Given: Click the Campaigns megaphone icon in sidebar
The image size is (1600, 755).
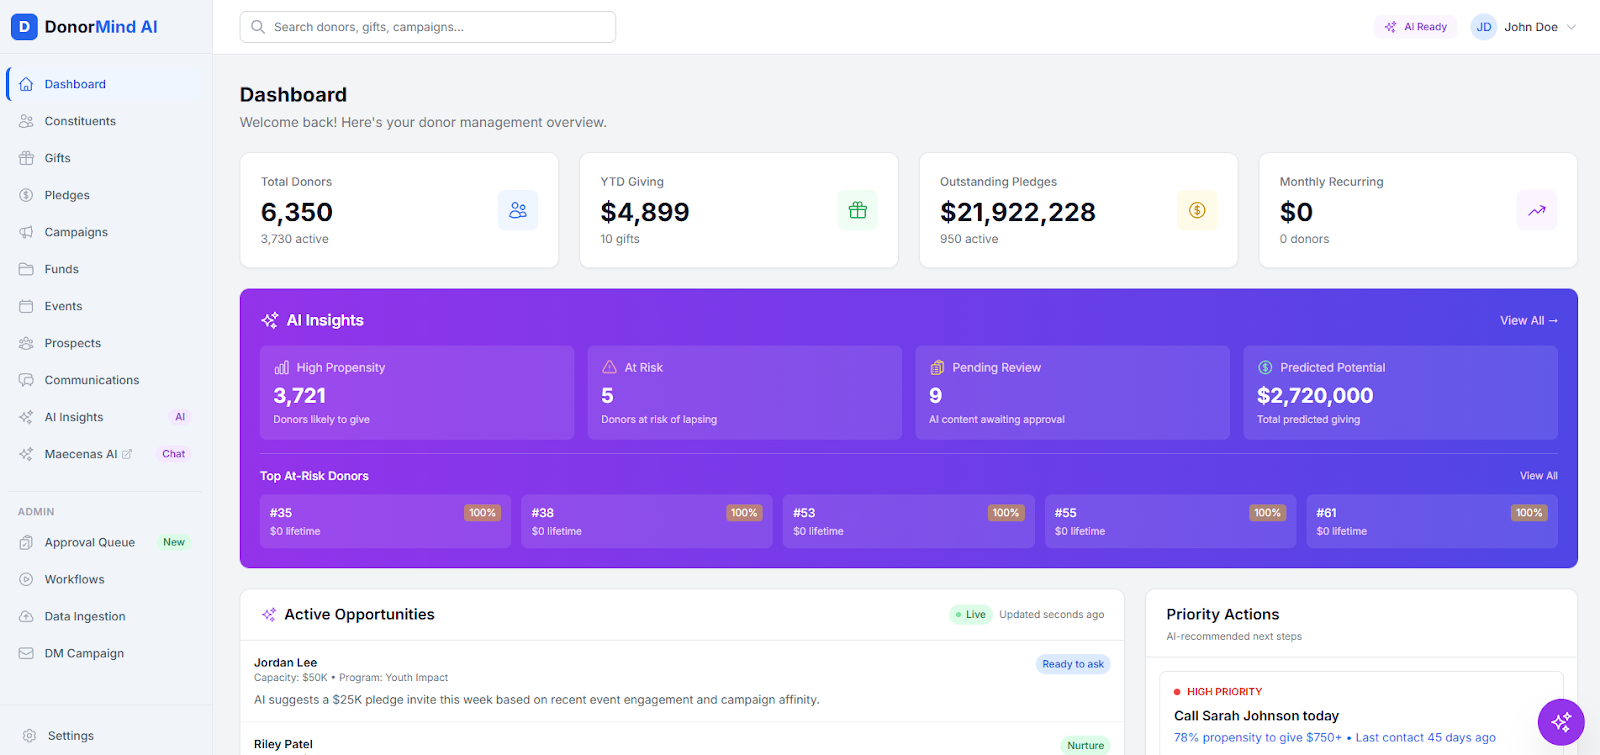Looking at the screenshot, I should (26, 232).
